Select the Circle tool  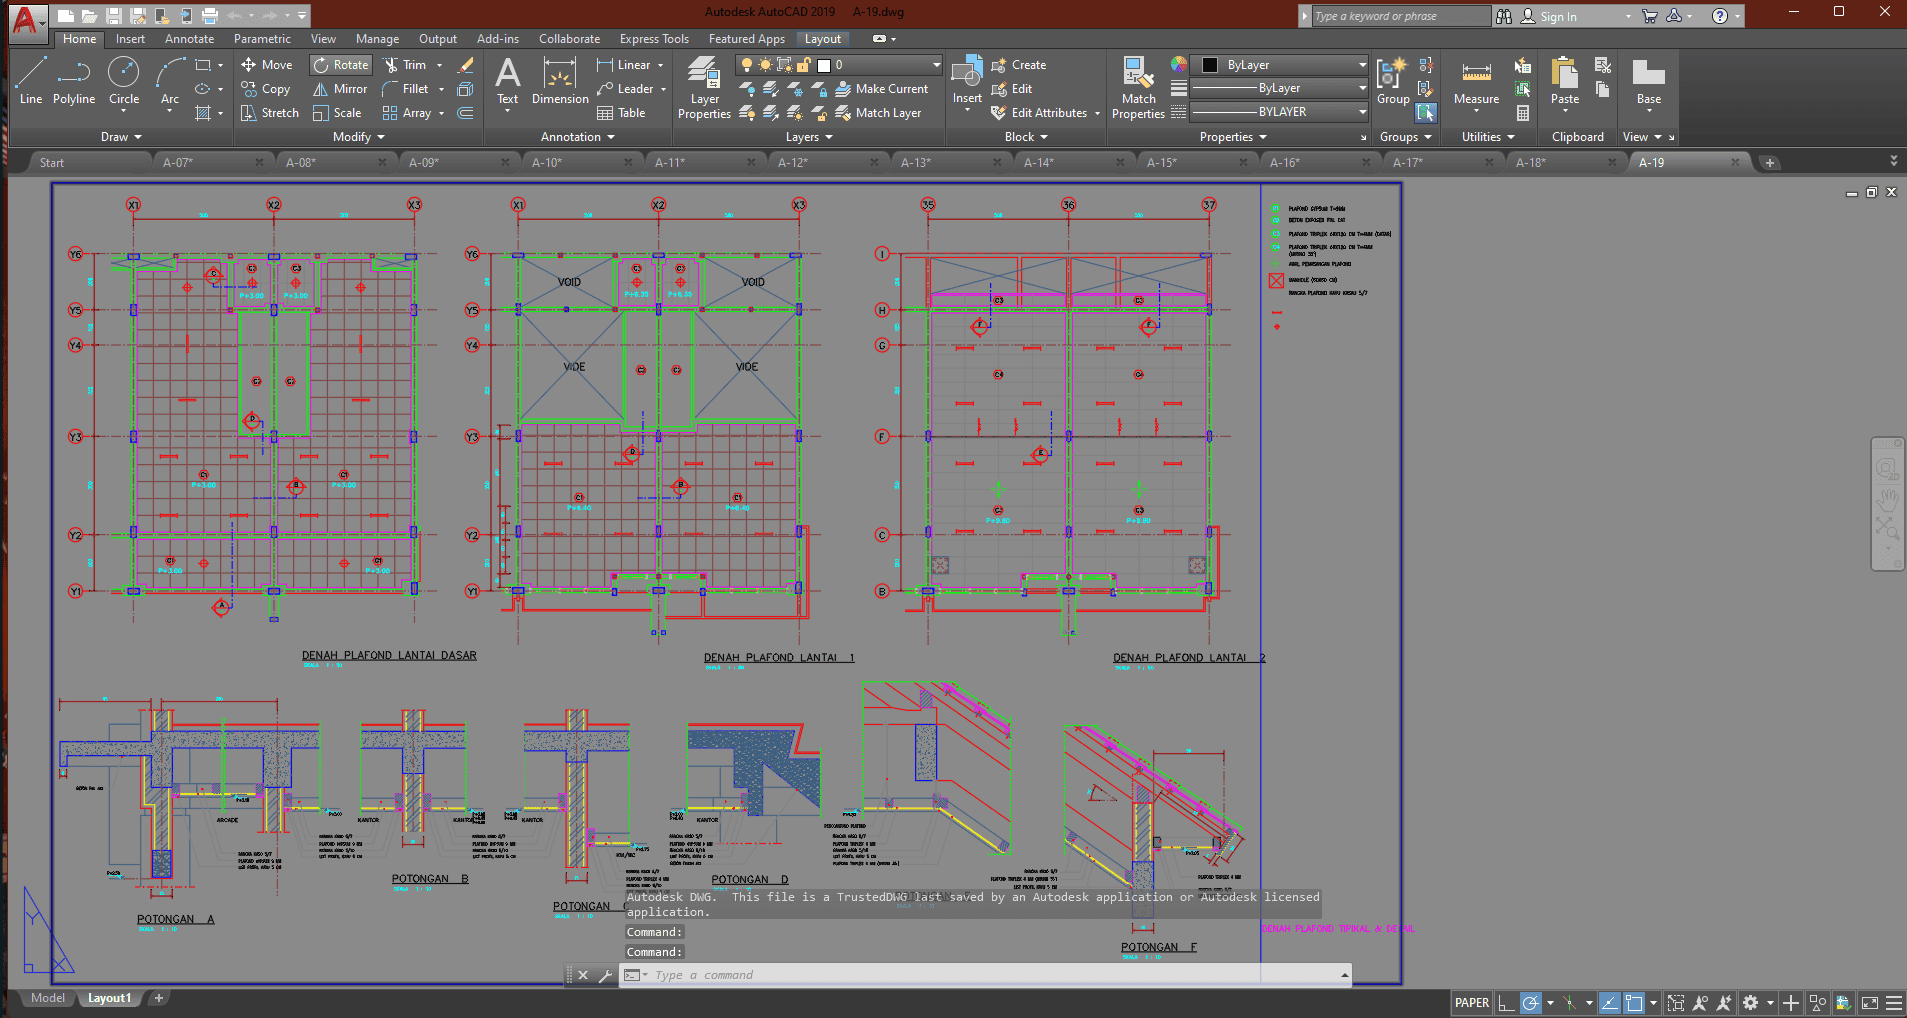pos(123,80)
